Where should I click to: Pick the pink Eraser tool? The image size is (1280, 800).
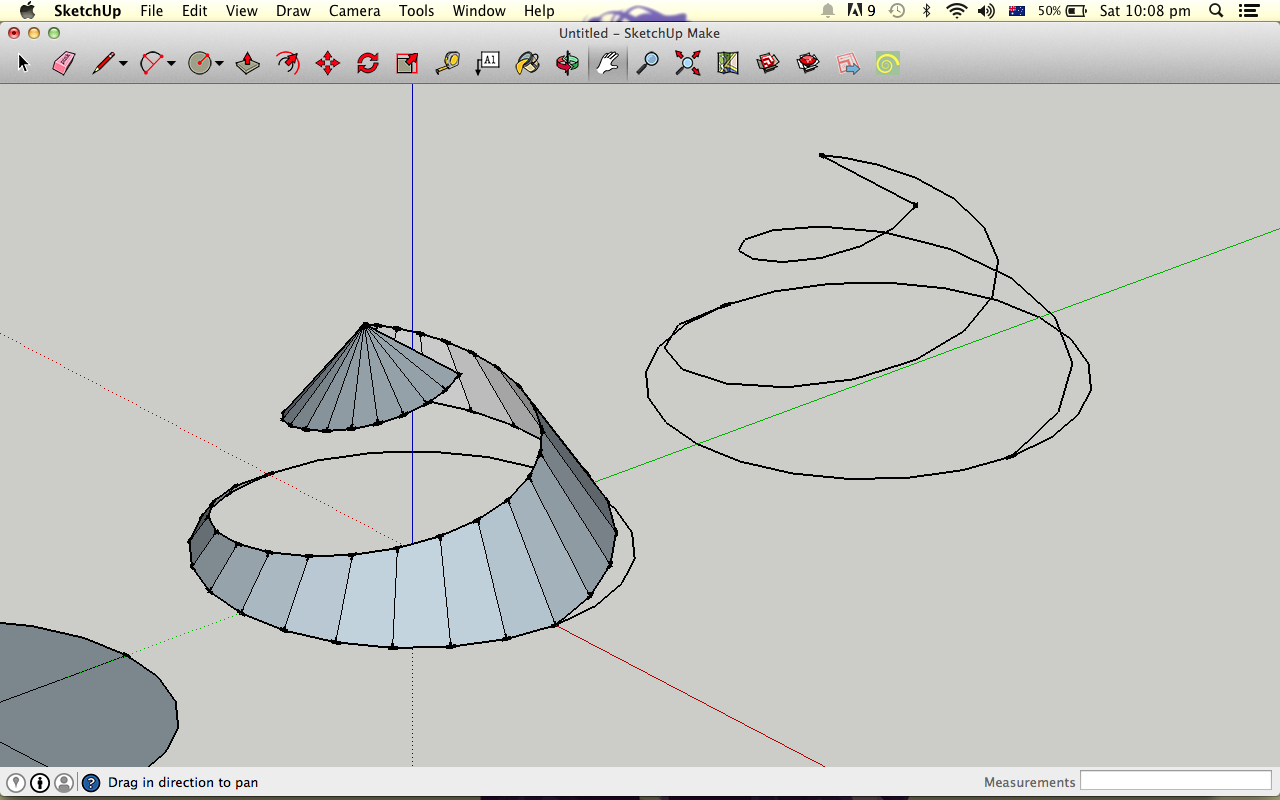64,64
